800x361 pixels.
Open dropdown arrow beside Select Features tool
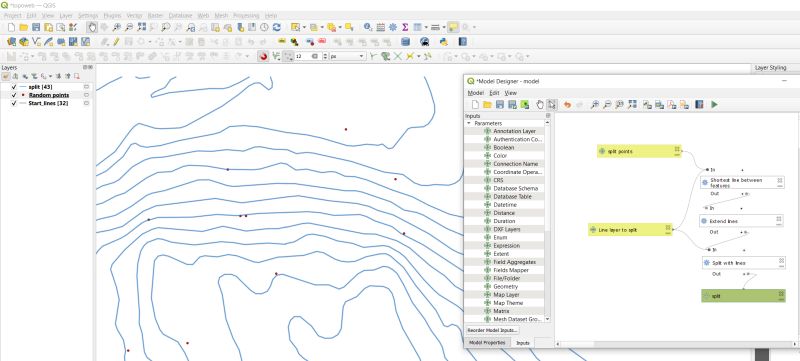pyautogui.click(x=304, y=28)
